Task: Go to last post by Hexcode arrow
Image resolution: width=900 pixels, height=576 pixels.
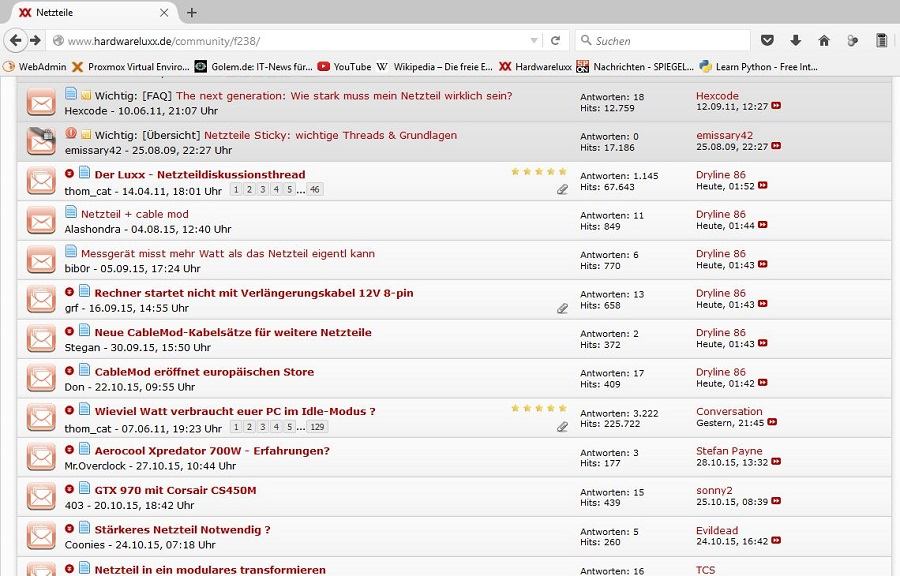Action: tap(776, 106)
